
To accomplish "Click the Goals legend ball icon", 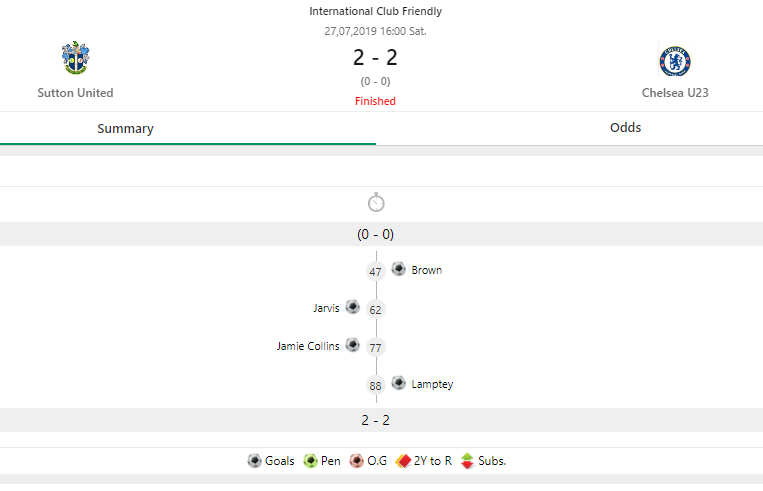I will point(254,461).
